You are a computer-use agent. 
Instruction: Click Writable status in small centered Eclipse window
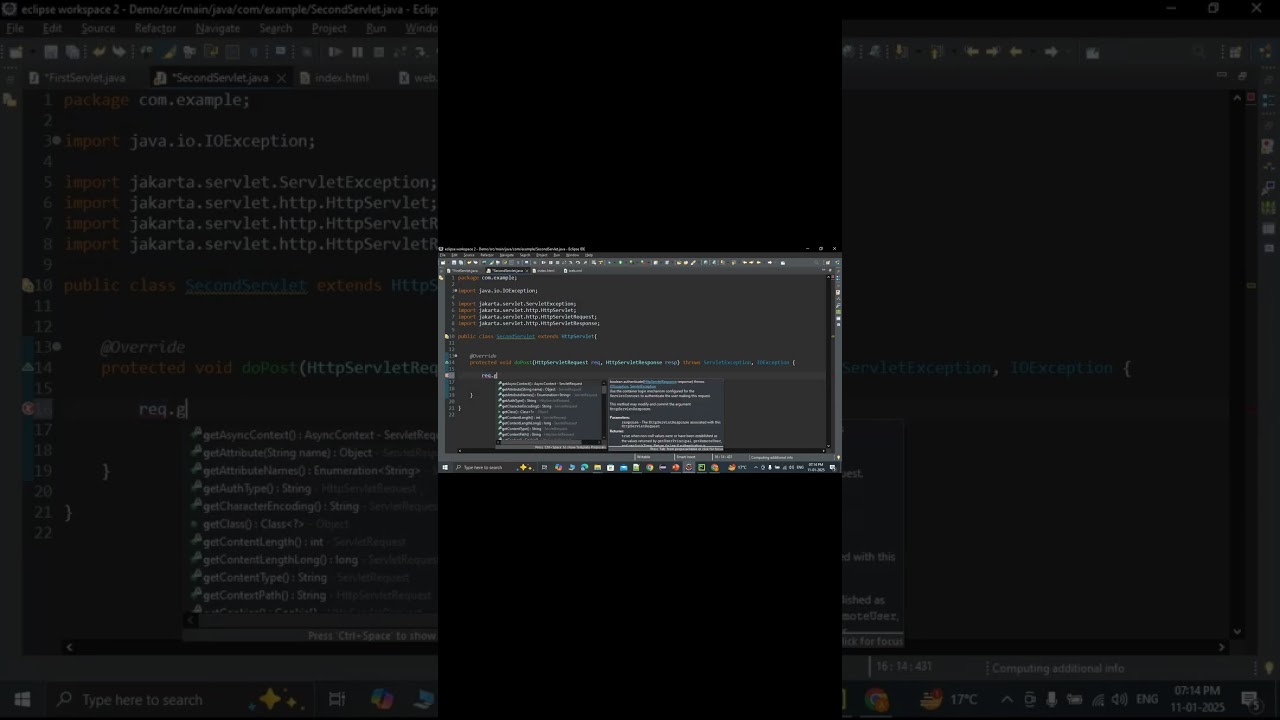click(643, 457)
